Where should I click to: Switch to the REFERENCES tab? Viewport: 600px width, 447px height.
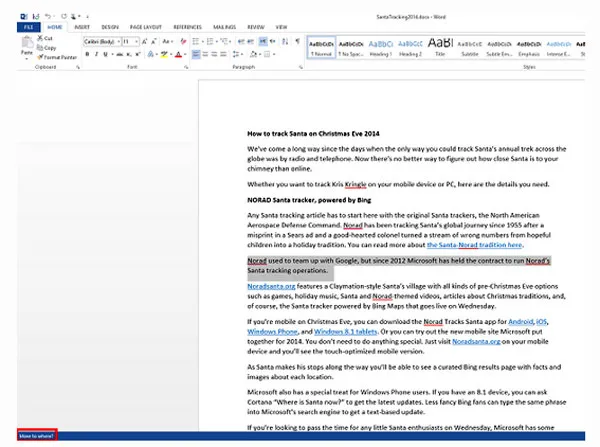(187, 27)
